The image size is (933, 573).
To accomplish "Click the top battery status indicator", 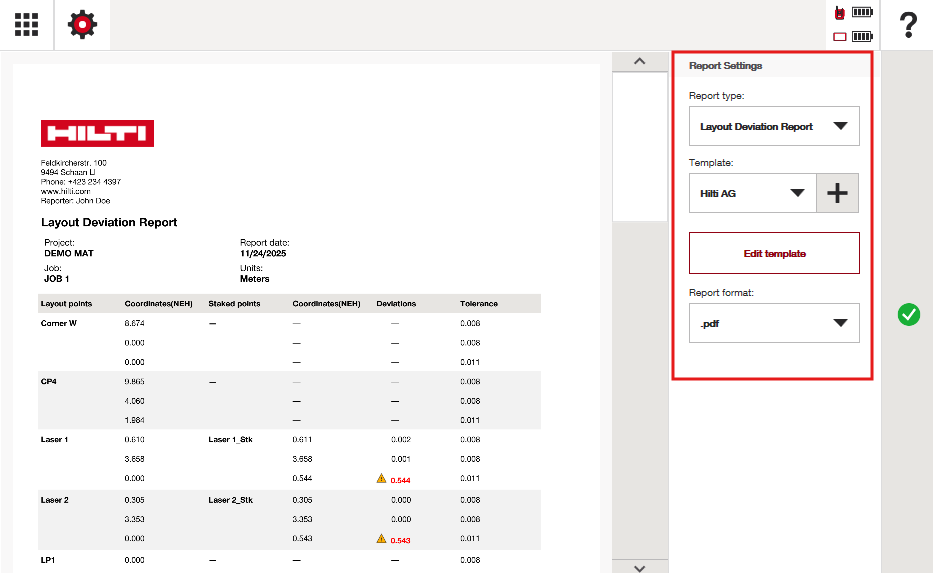I will pos(862,13).
